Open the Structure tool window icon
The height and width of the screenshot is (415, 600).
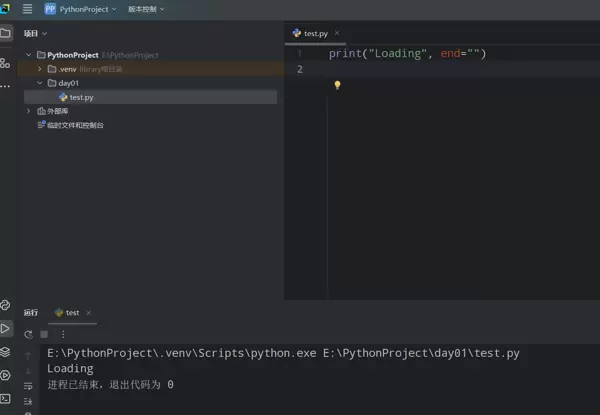(6, 63)
